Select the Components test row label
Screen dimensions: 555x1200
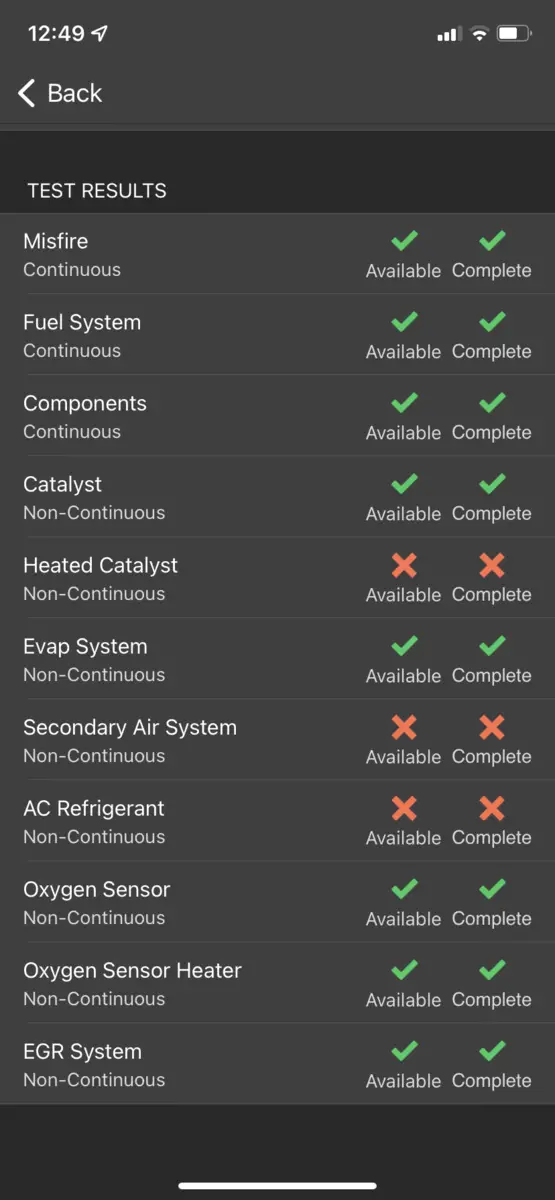coord(85,403)
